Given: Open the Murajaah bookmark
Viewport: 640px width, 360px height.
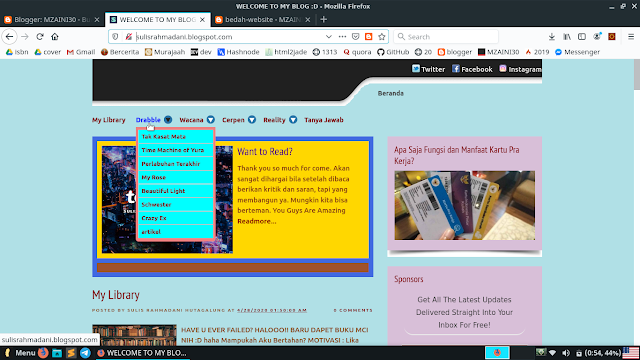Looking at the screenshot, I should coord(165,52).
